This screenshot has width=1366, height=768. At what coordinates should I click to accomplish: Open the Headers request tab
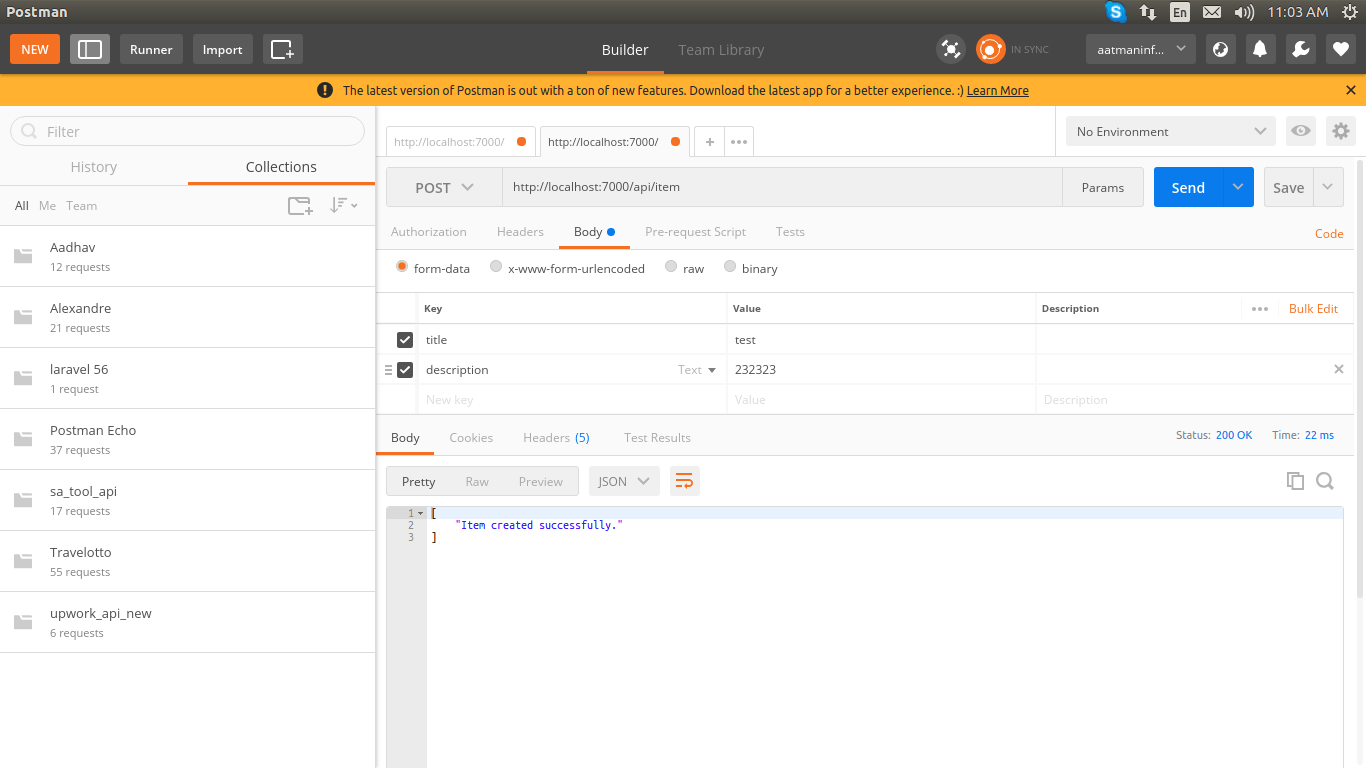coord(520,232)
